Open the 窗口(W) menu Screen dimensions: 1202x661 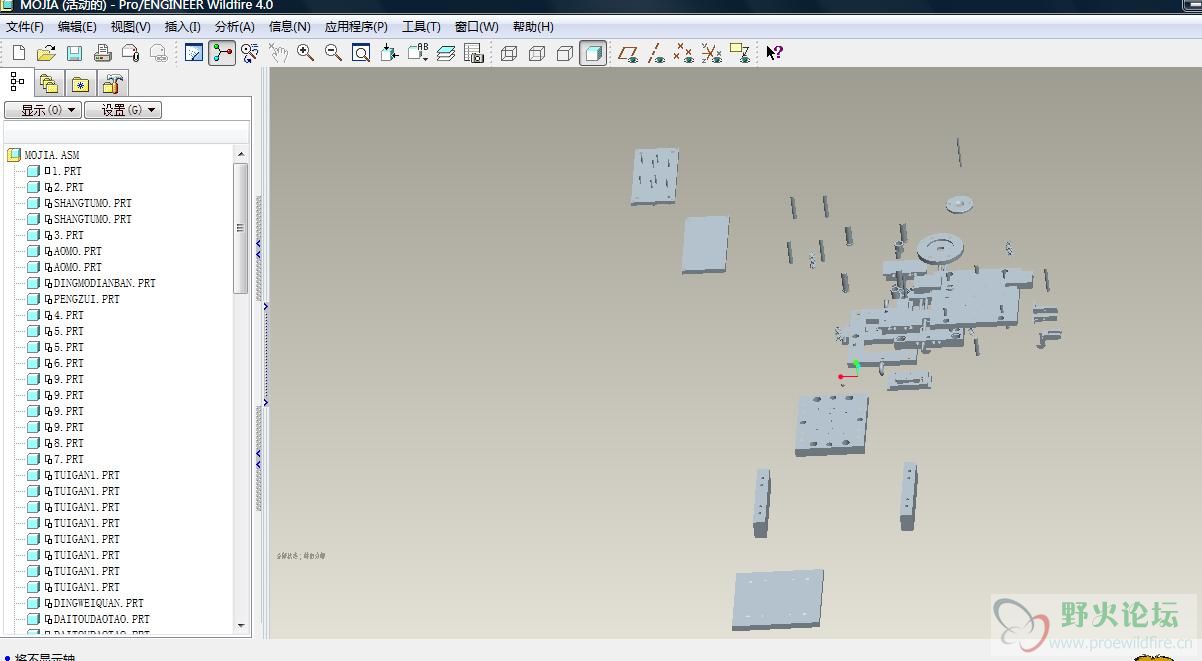coord(476,27)
